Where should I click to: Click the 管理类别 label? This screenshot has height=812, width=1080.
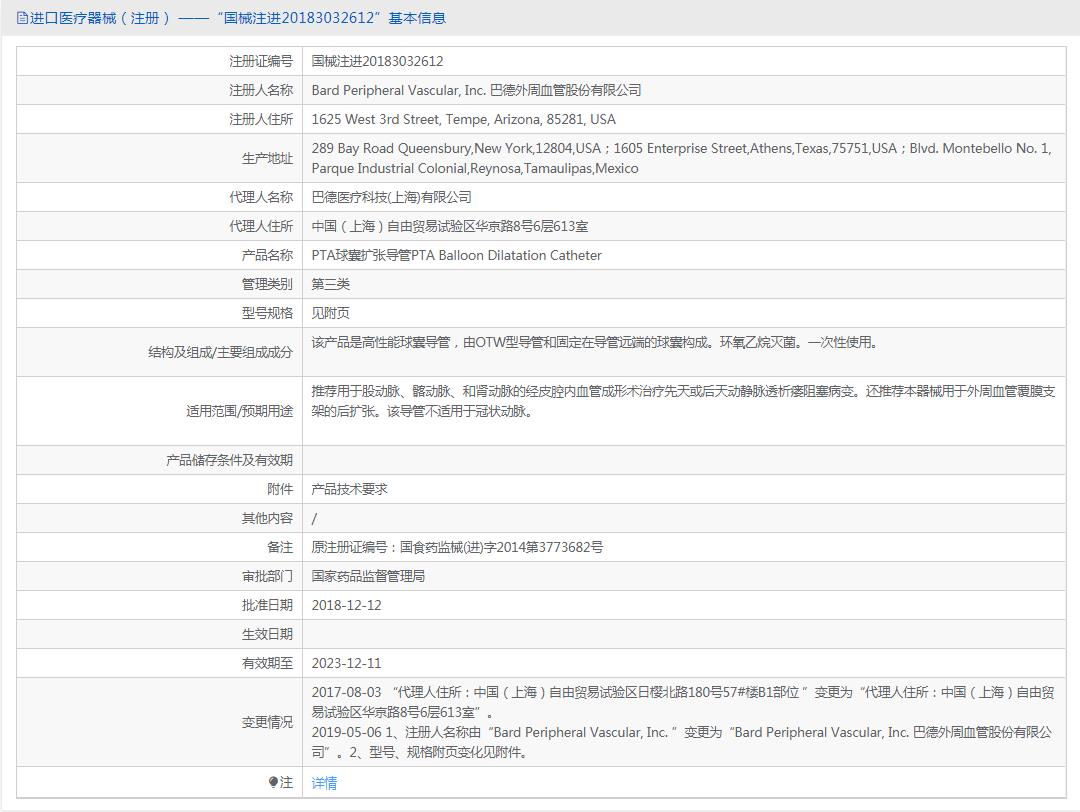tap(267, 284)
